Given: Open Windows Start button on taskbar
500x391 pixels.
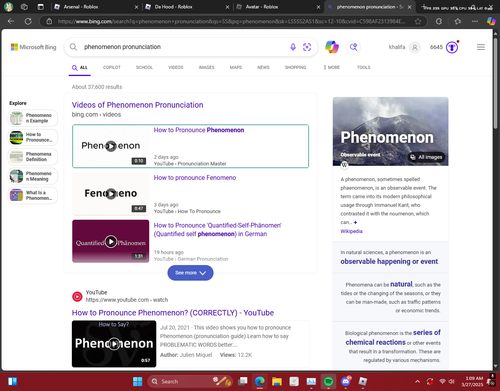Looking at the screenshot, I should click(137, 381).
